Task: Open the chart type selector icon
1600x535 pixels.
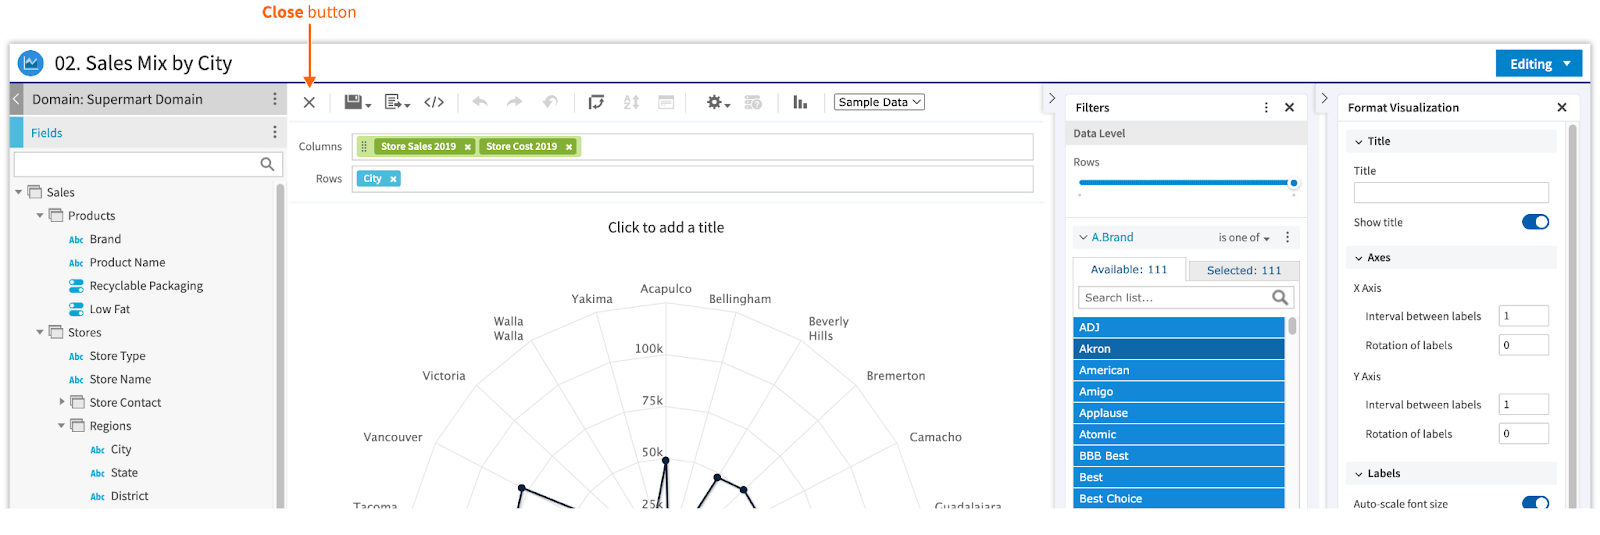Action: (x=800, y=102)
